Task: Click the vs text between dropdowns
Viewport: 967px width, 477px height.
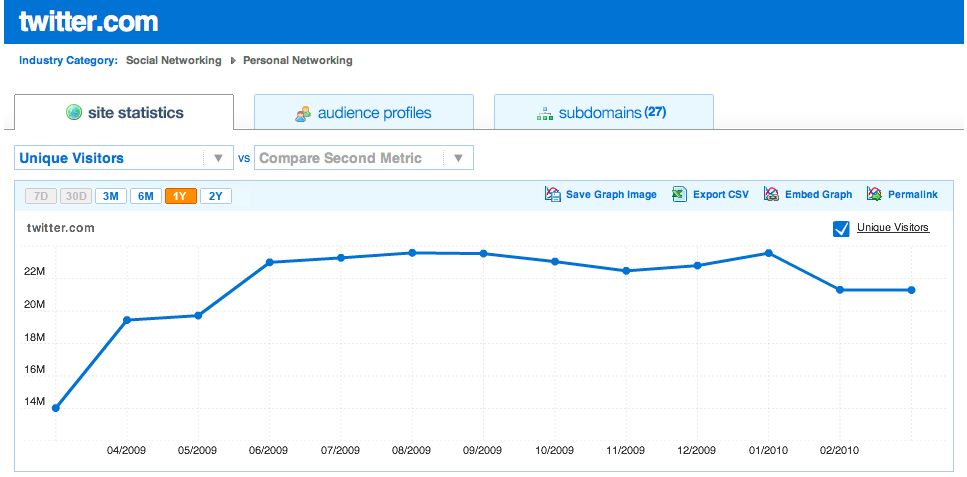Action: tap(244, 159)
